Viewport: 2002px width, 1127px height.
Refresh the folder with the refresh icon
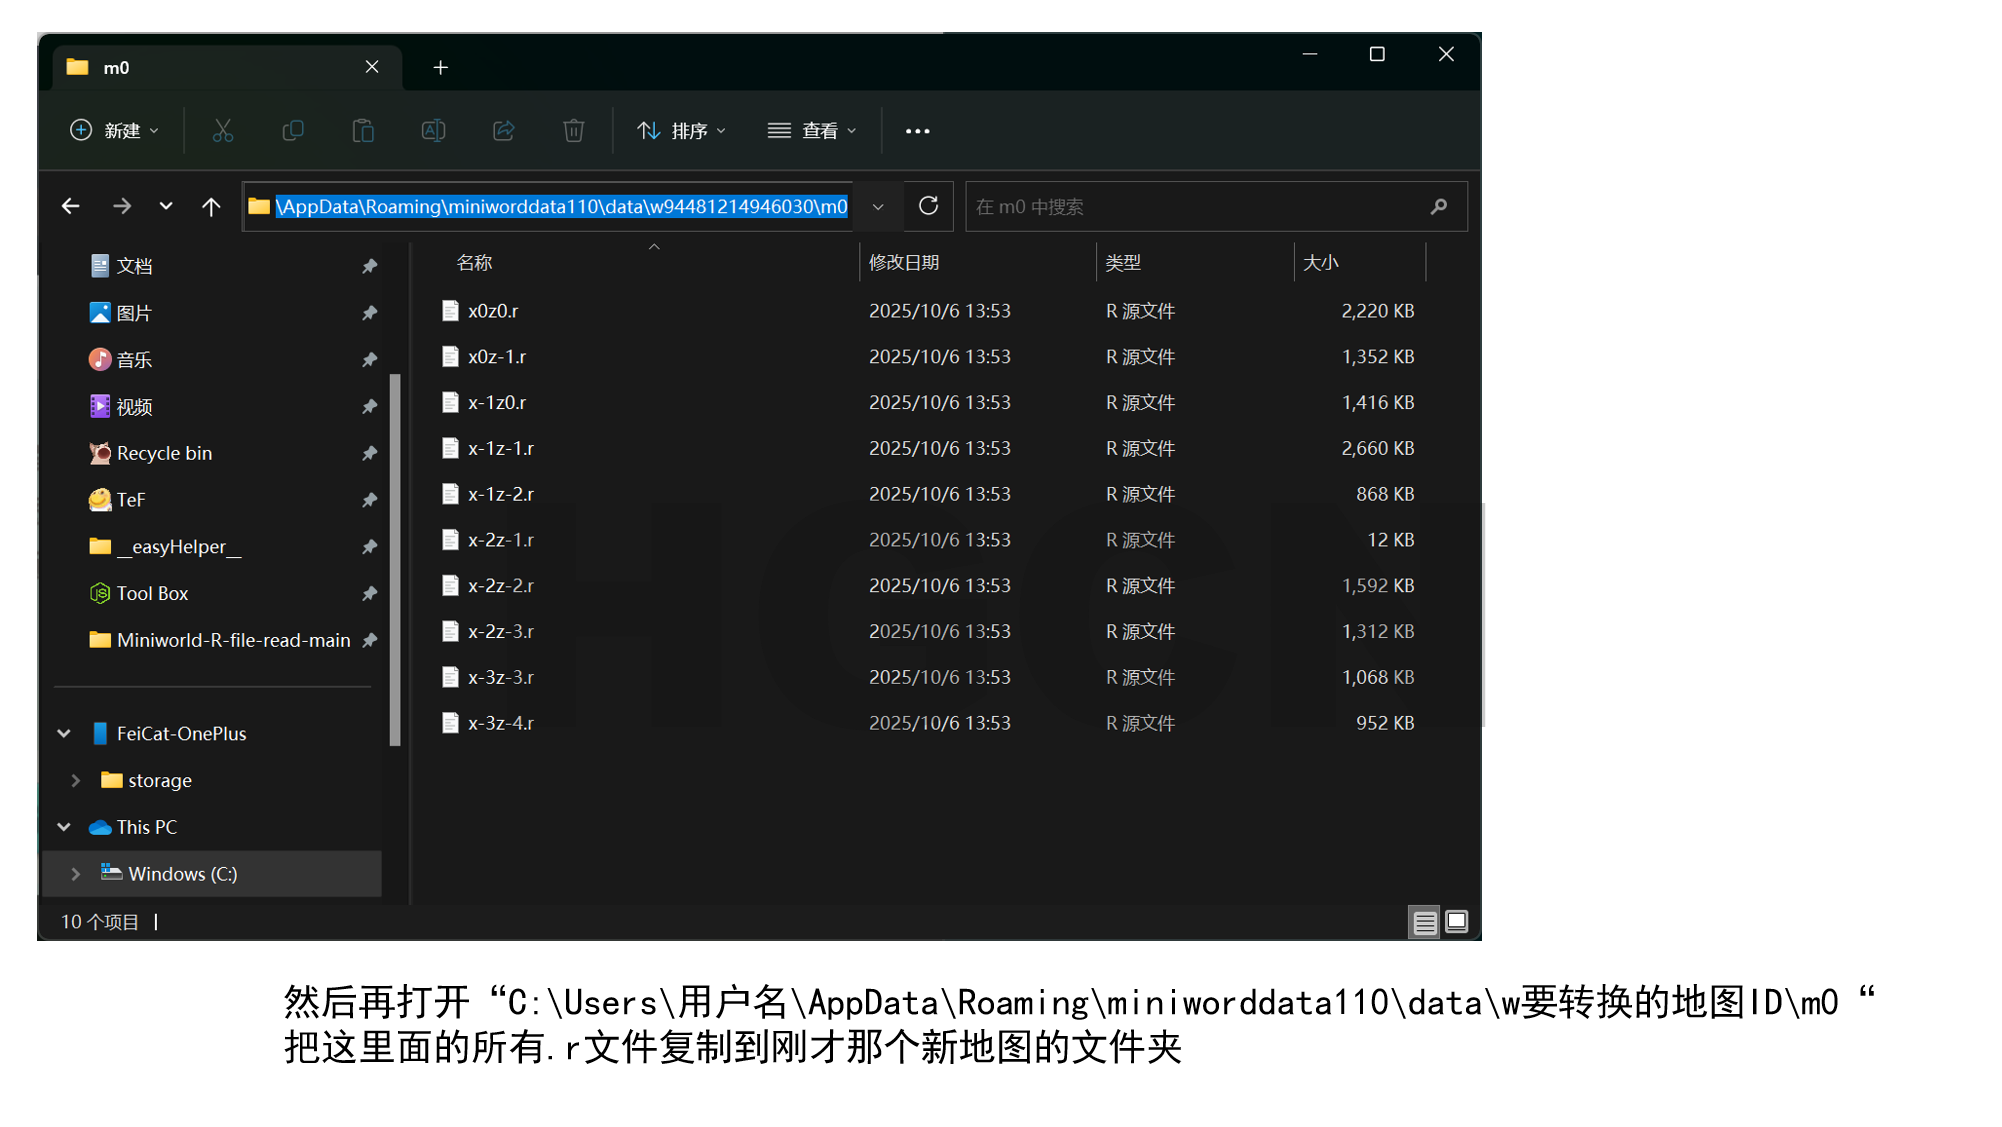pyautogui.click(x=928, y=206)
